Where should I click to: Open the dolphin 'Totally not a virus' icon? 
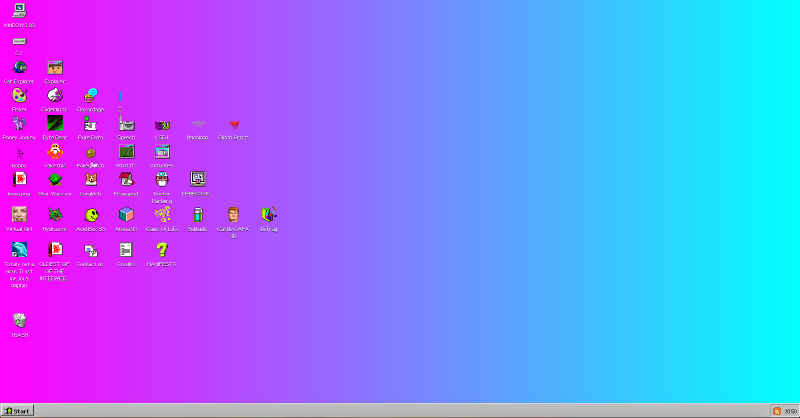pyautogui.click(x=19, y=250)
